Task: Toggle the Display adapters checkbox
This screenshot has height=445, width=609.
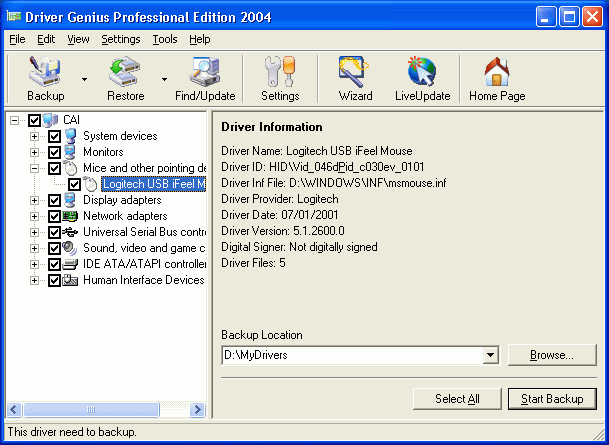Action: [x=54, y=200]
